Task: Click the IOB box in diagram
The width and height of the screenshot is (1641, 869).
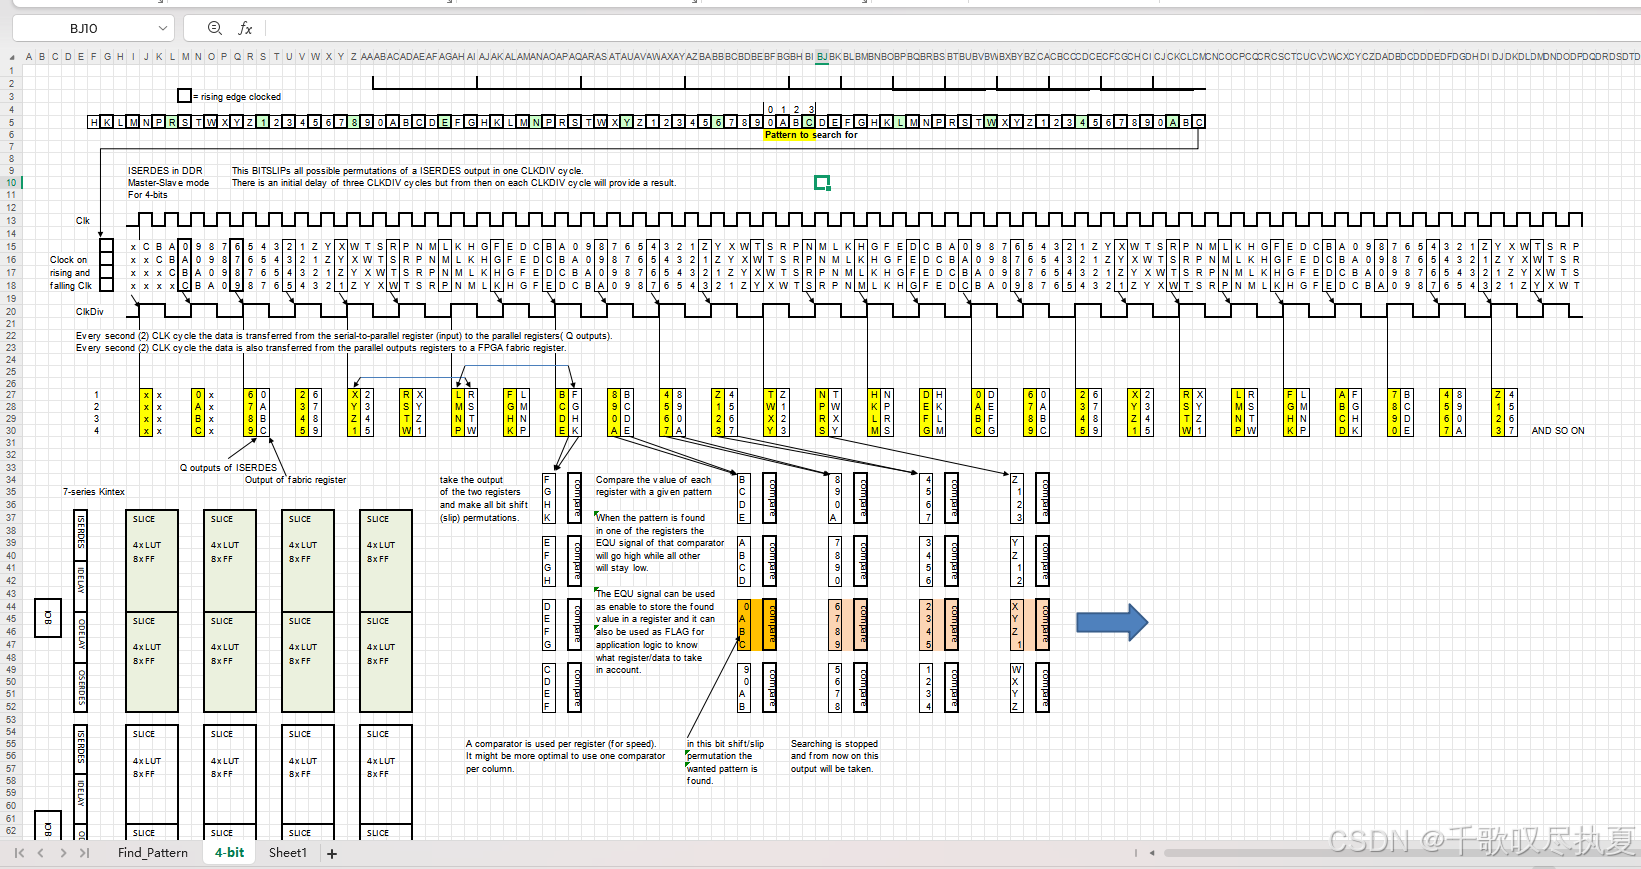Action: pos(47,620)
